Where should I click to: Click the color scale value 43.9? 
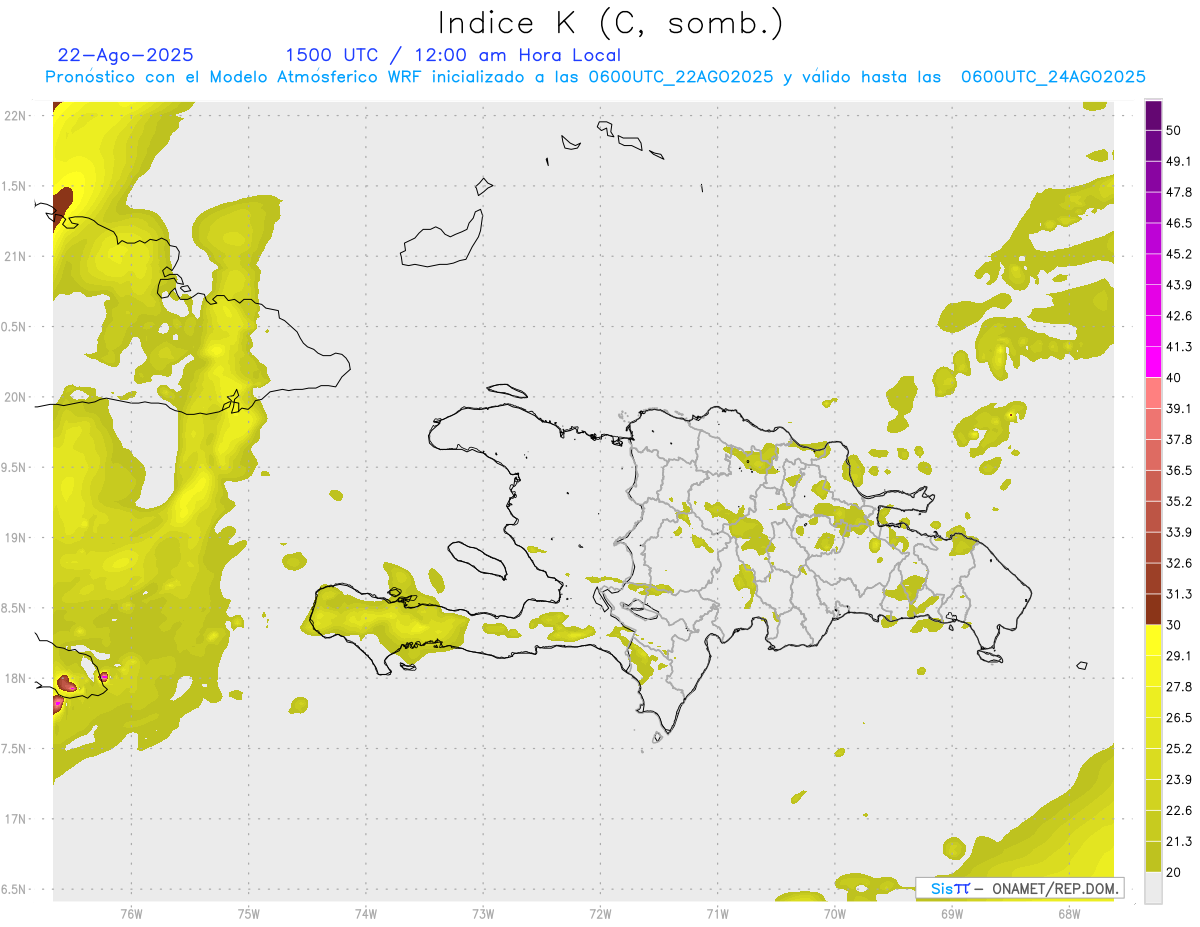(x=1180, y=285)
